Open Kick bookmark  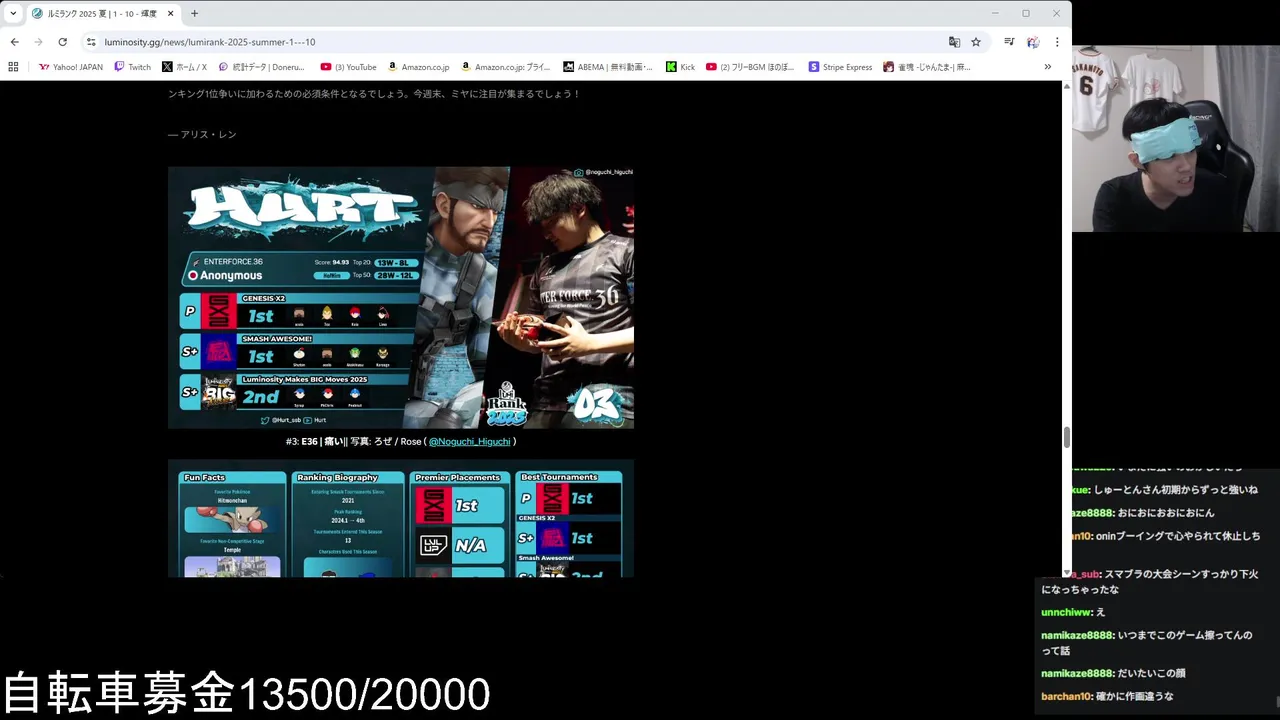point(680,67)
